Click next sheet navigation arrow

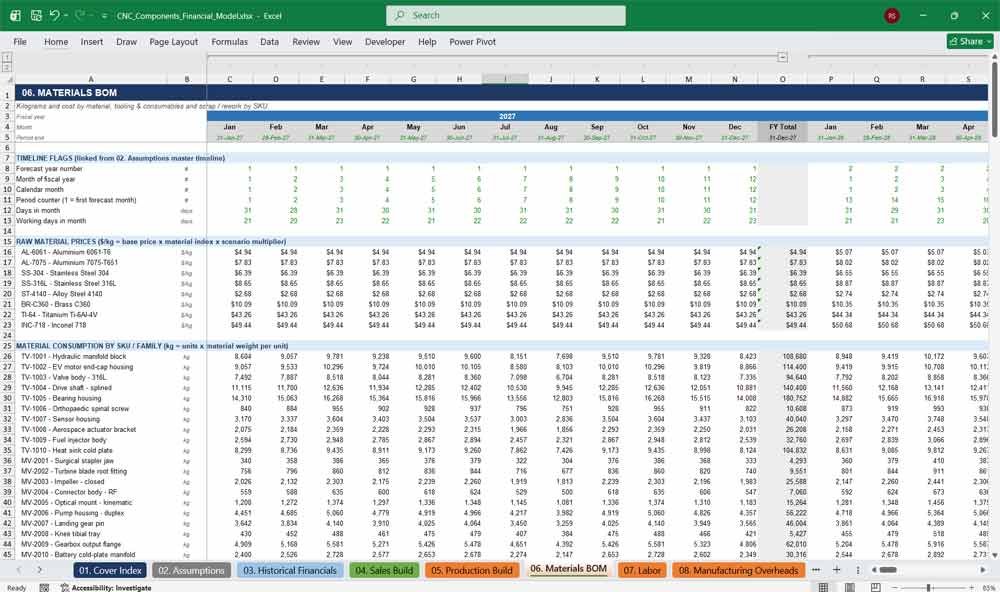pos(40,570)
